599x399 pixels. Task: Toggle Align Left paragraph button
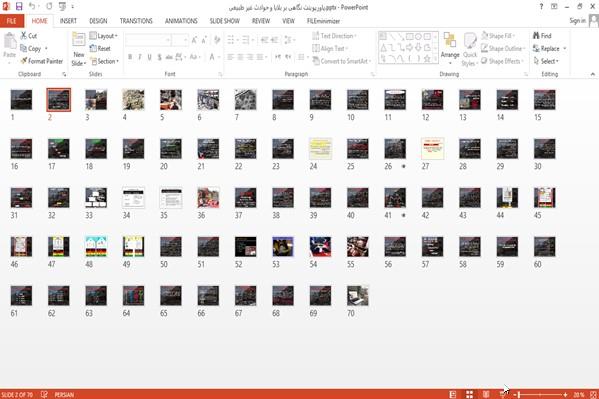(230, 57)
